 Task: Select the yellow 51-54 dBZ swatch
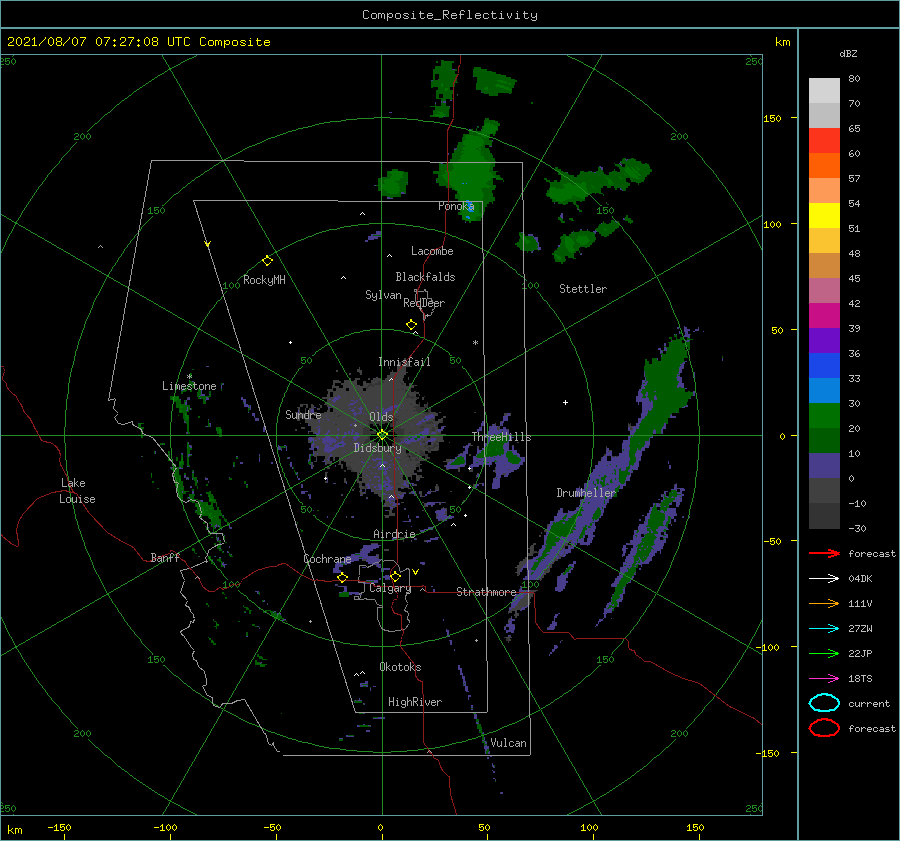click(824, 215)
